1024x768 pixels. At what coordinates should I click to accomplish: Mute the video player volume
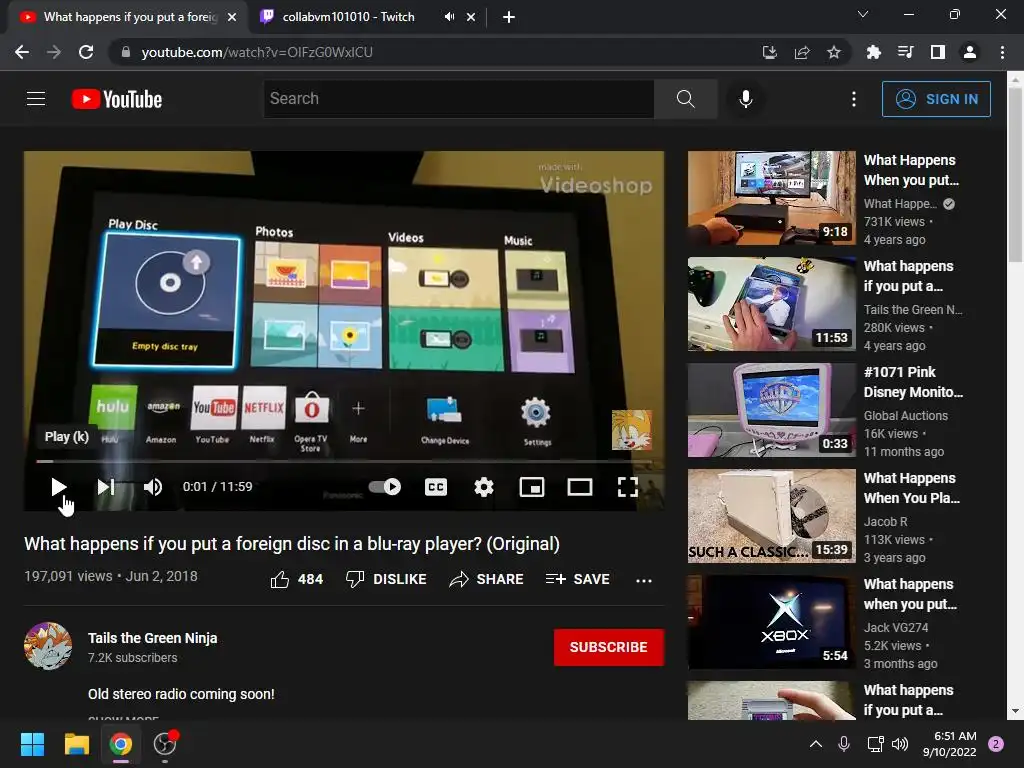point(153,487)
